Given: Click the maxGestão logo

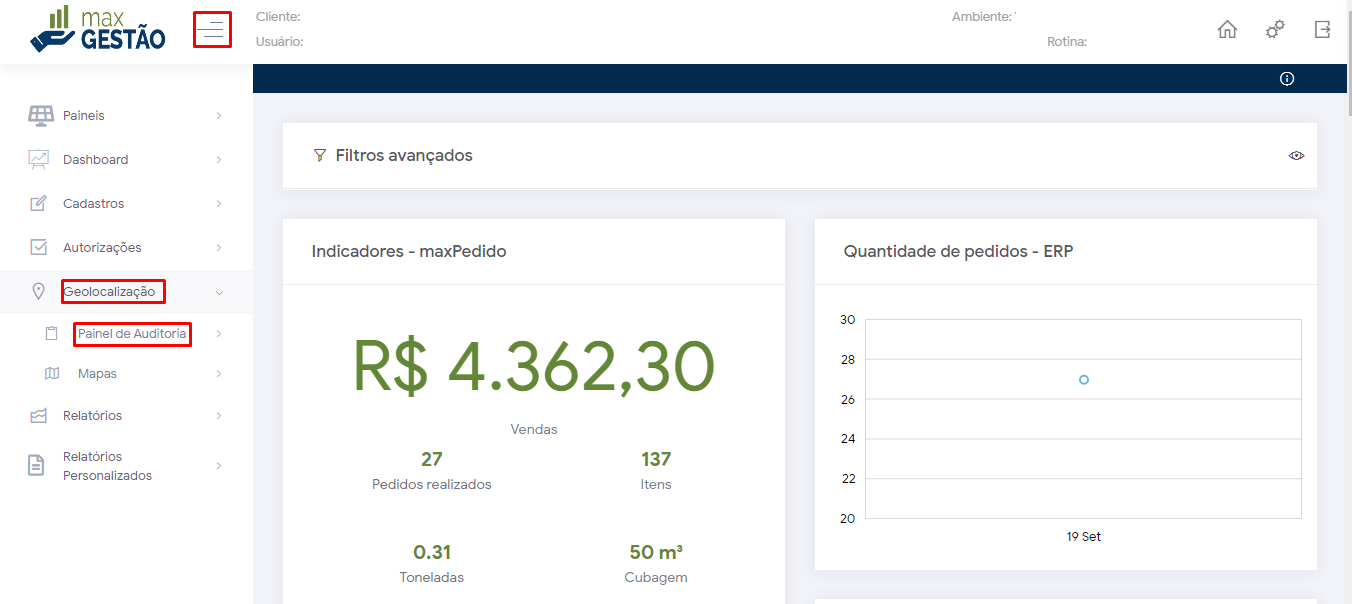Looking at the screenshot, I should tap(98, 29).
